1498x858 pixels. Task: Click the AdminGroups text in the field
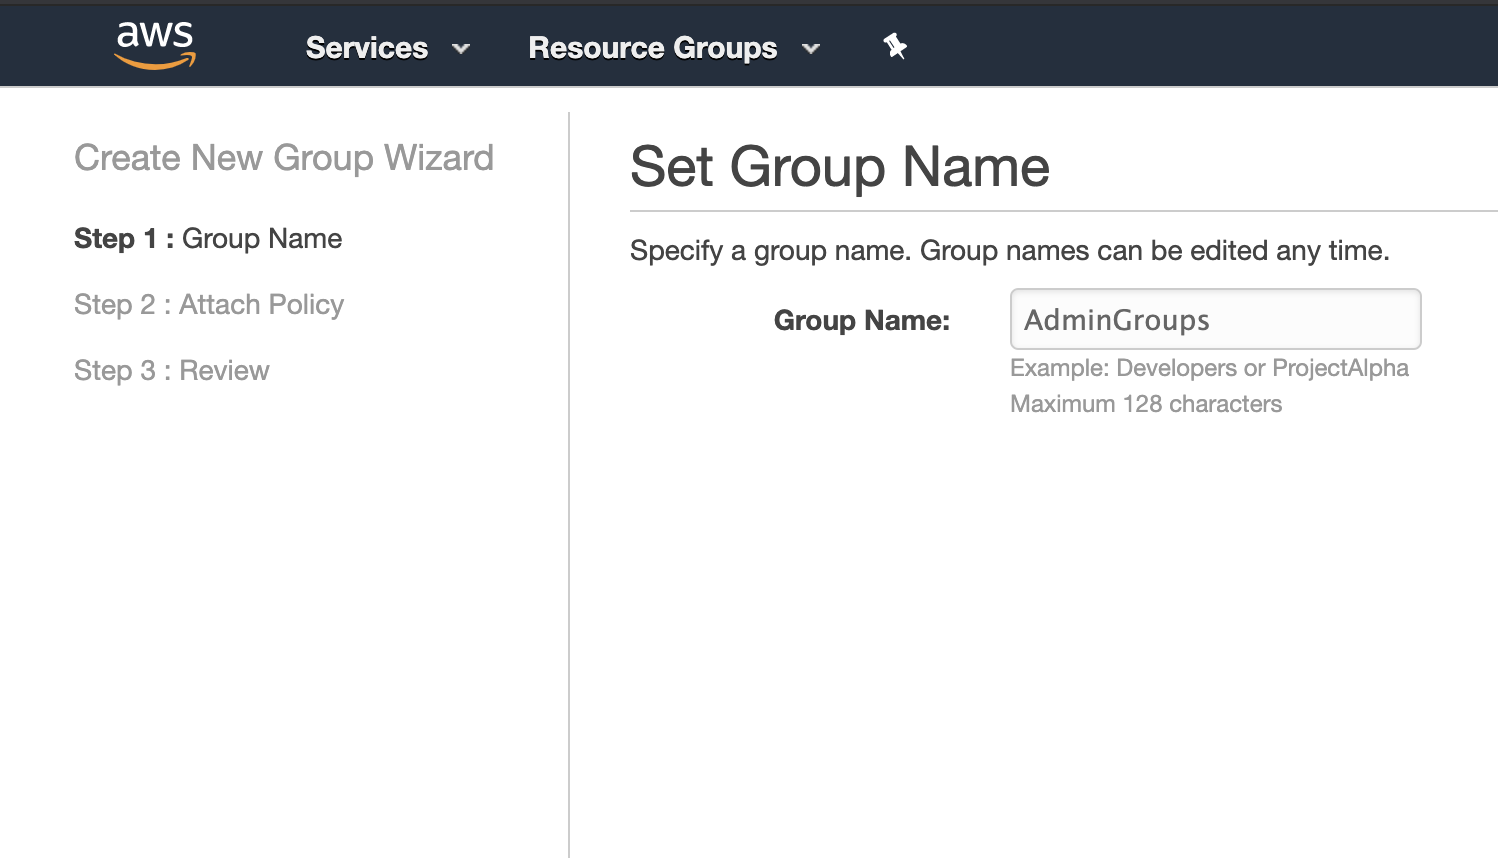(x=1116, y=320)
